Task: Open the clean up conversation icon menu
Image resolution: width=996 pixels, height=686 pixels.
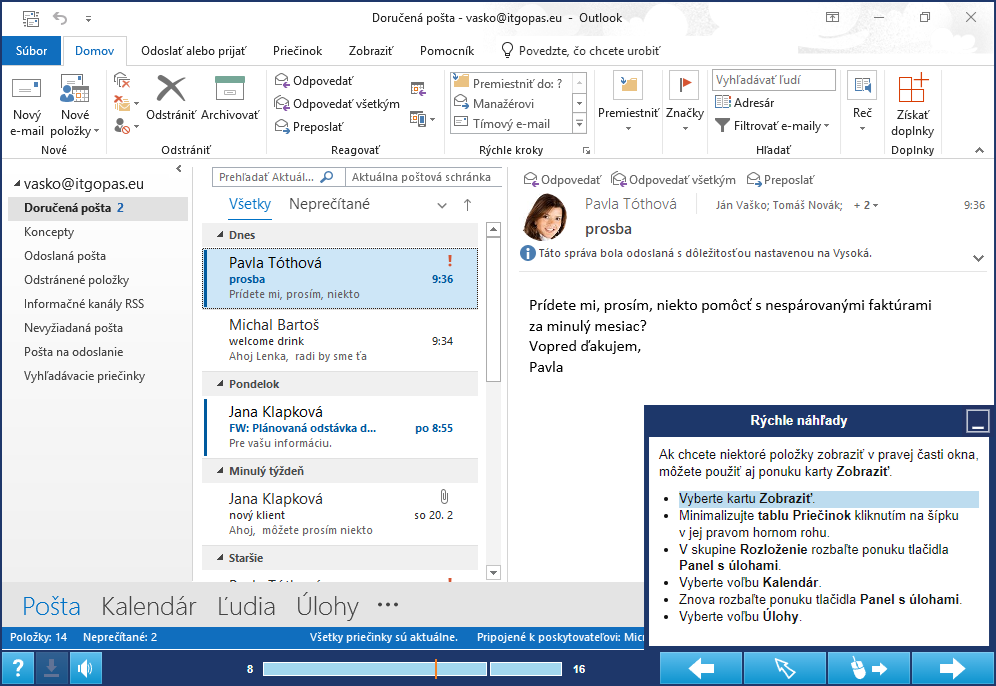Action: (126, 103)
